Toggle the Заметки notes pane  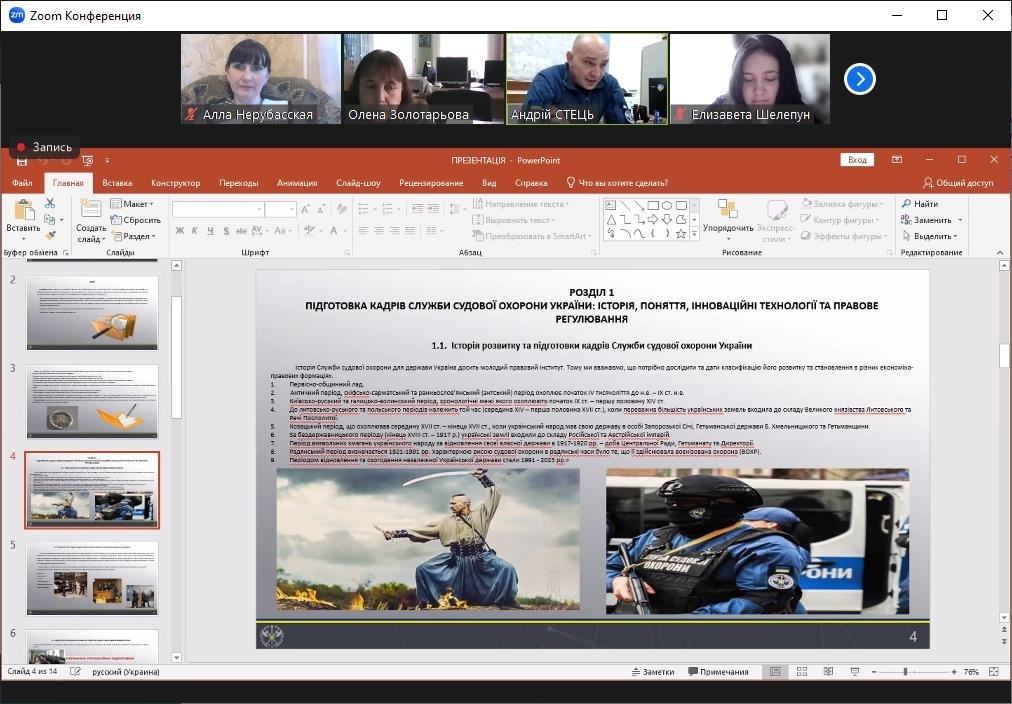[x=652, y=672]
